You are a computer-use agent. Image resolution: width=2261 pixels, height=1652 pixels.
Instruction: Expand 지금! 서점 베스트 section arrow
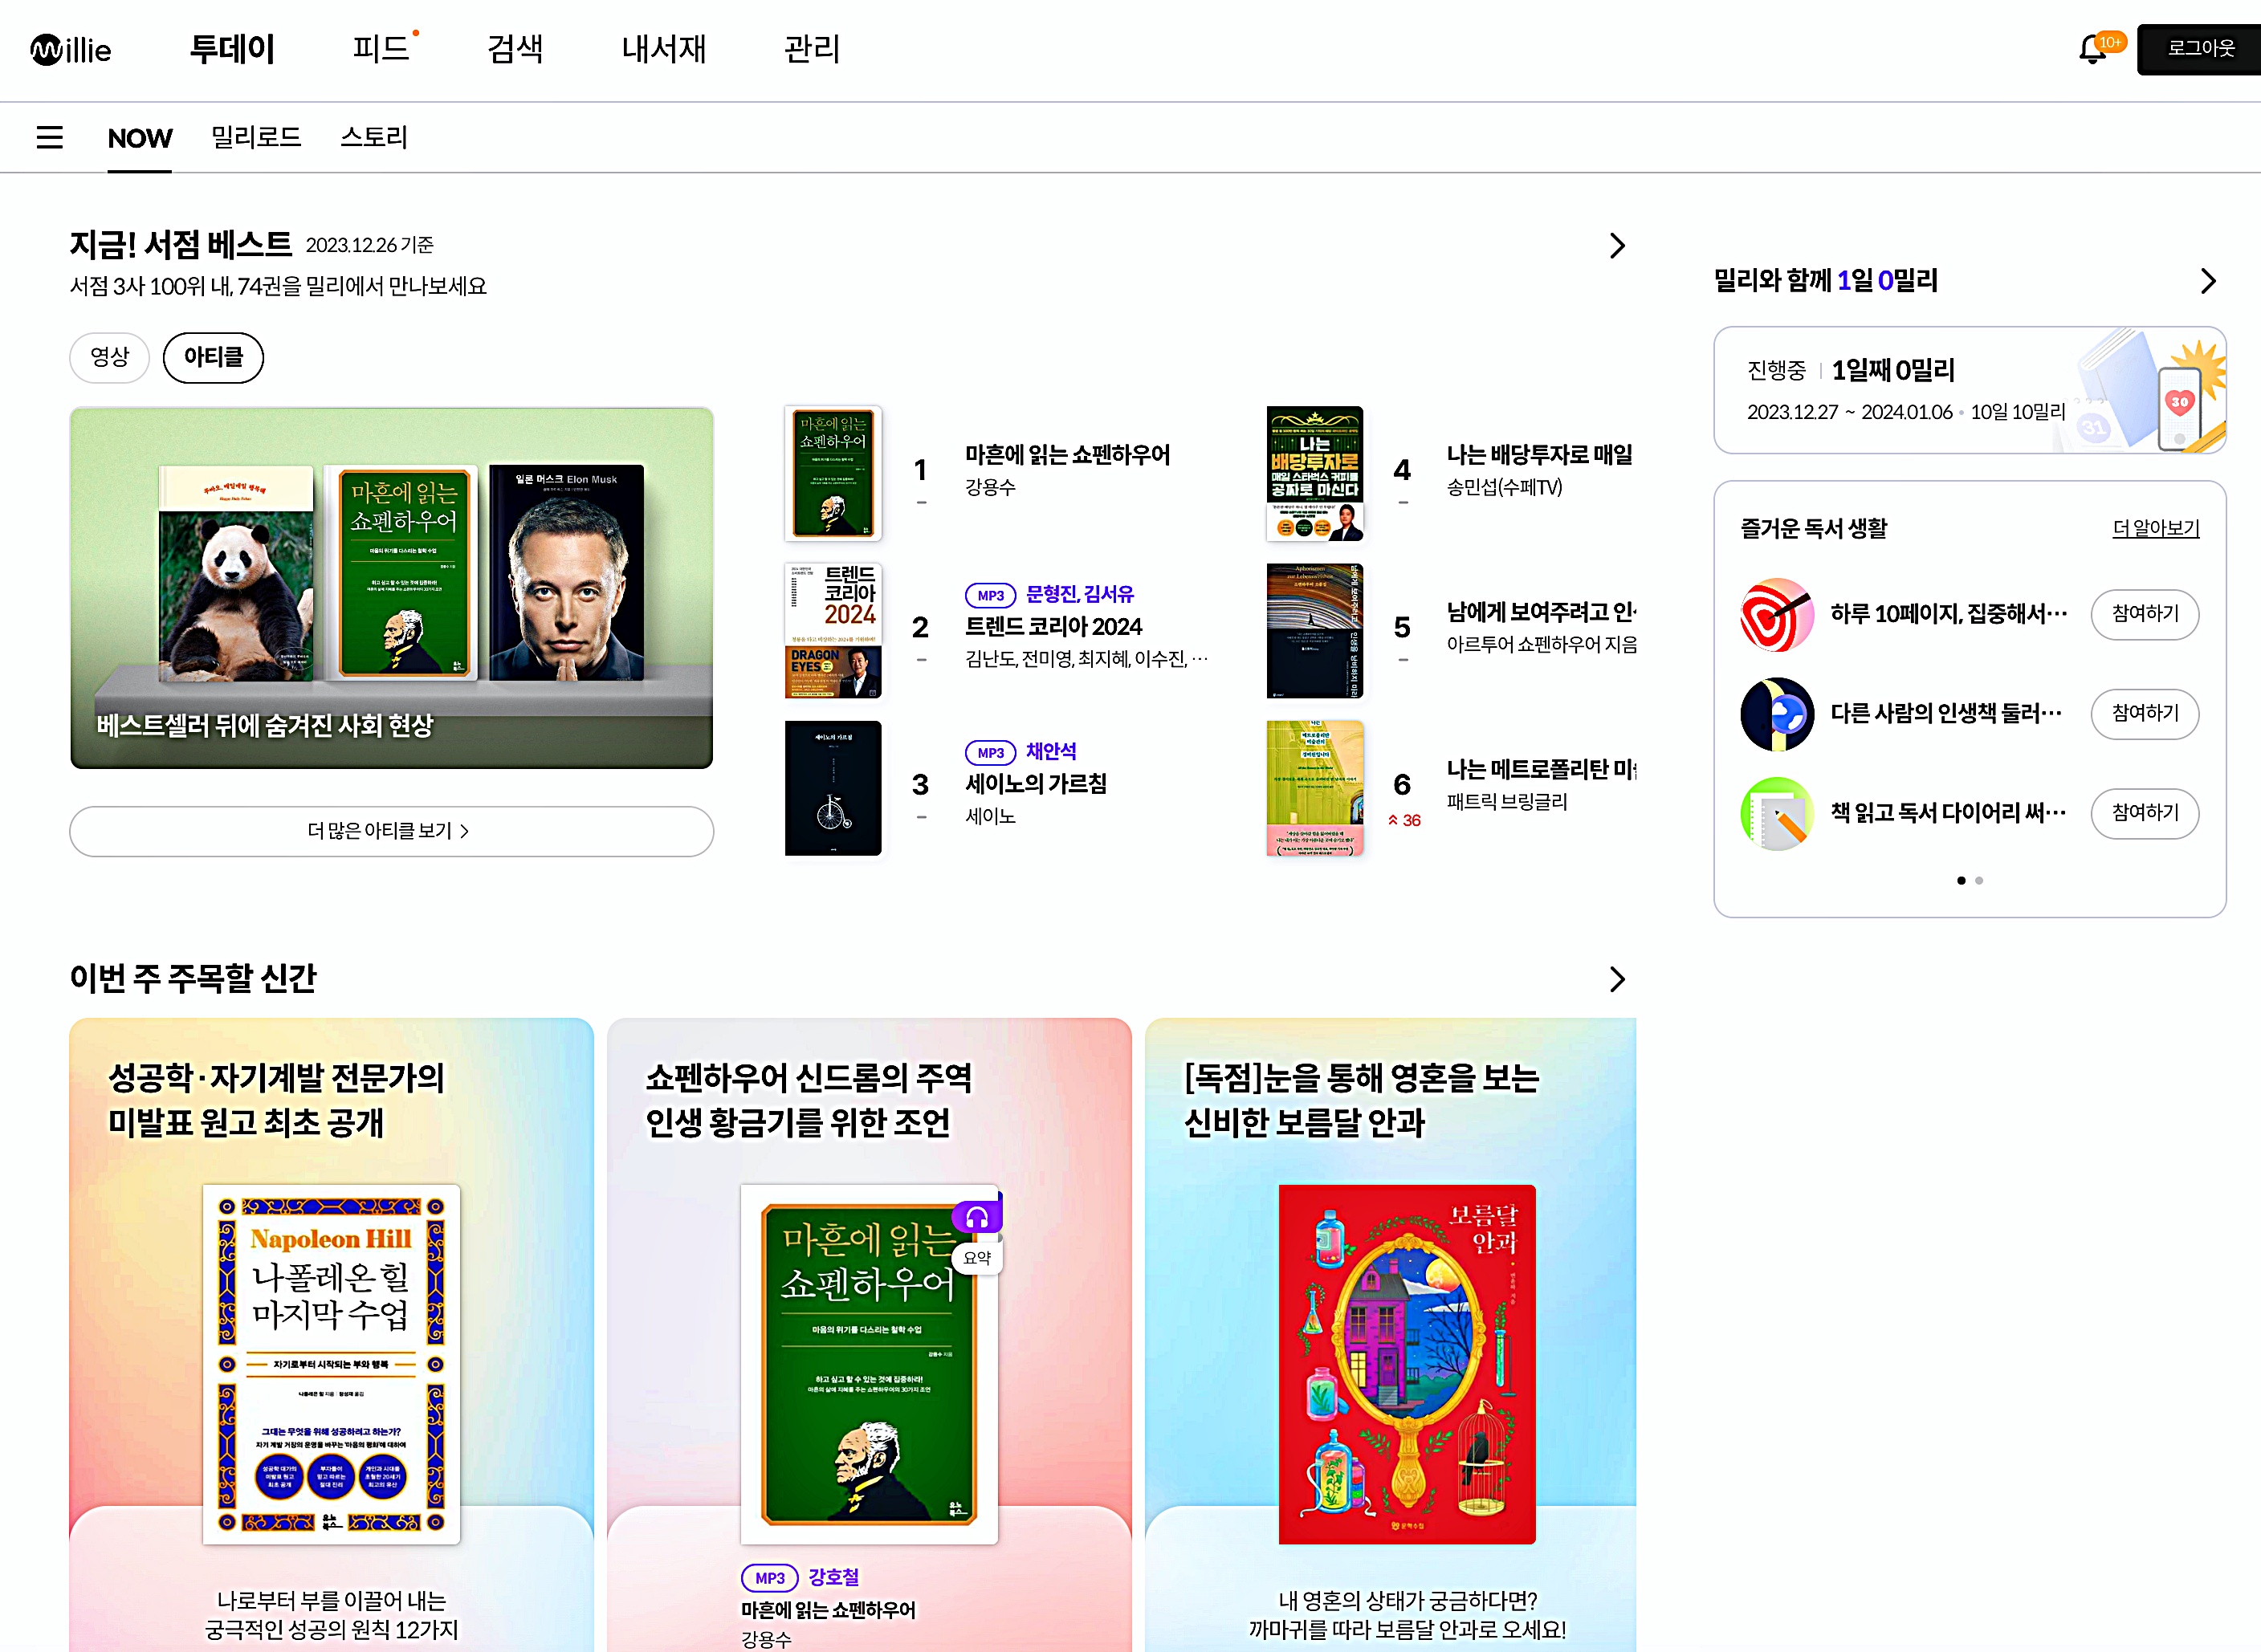tap(1616, 246)
